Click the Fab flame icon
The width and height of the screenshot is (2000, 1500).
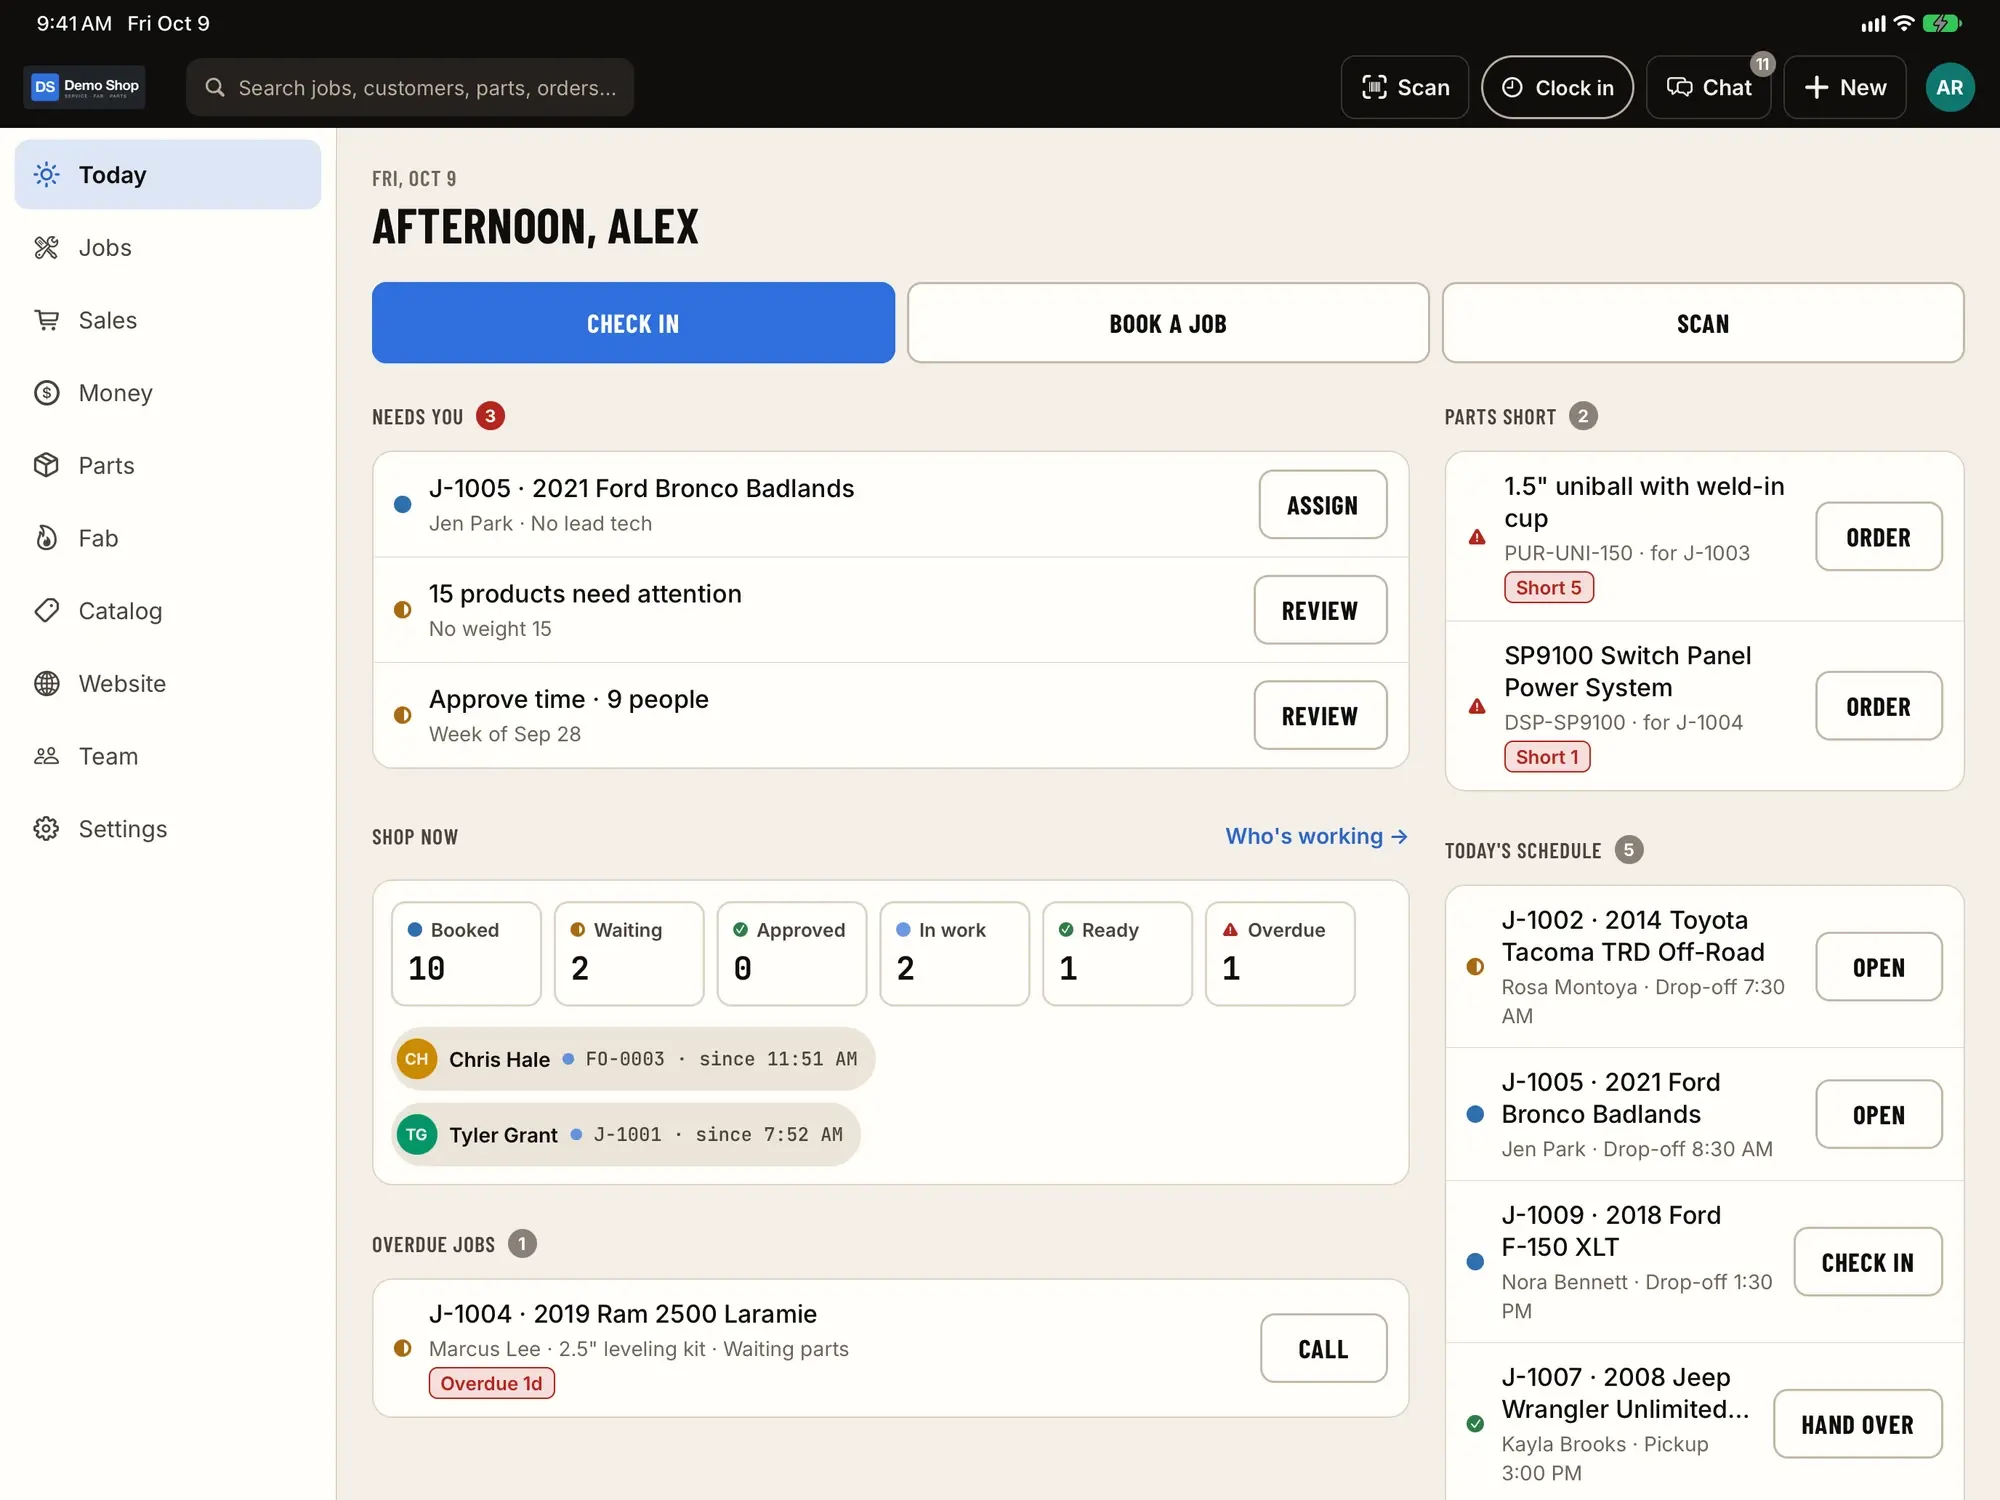coord(46,538)
